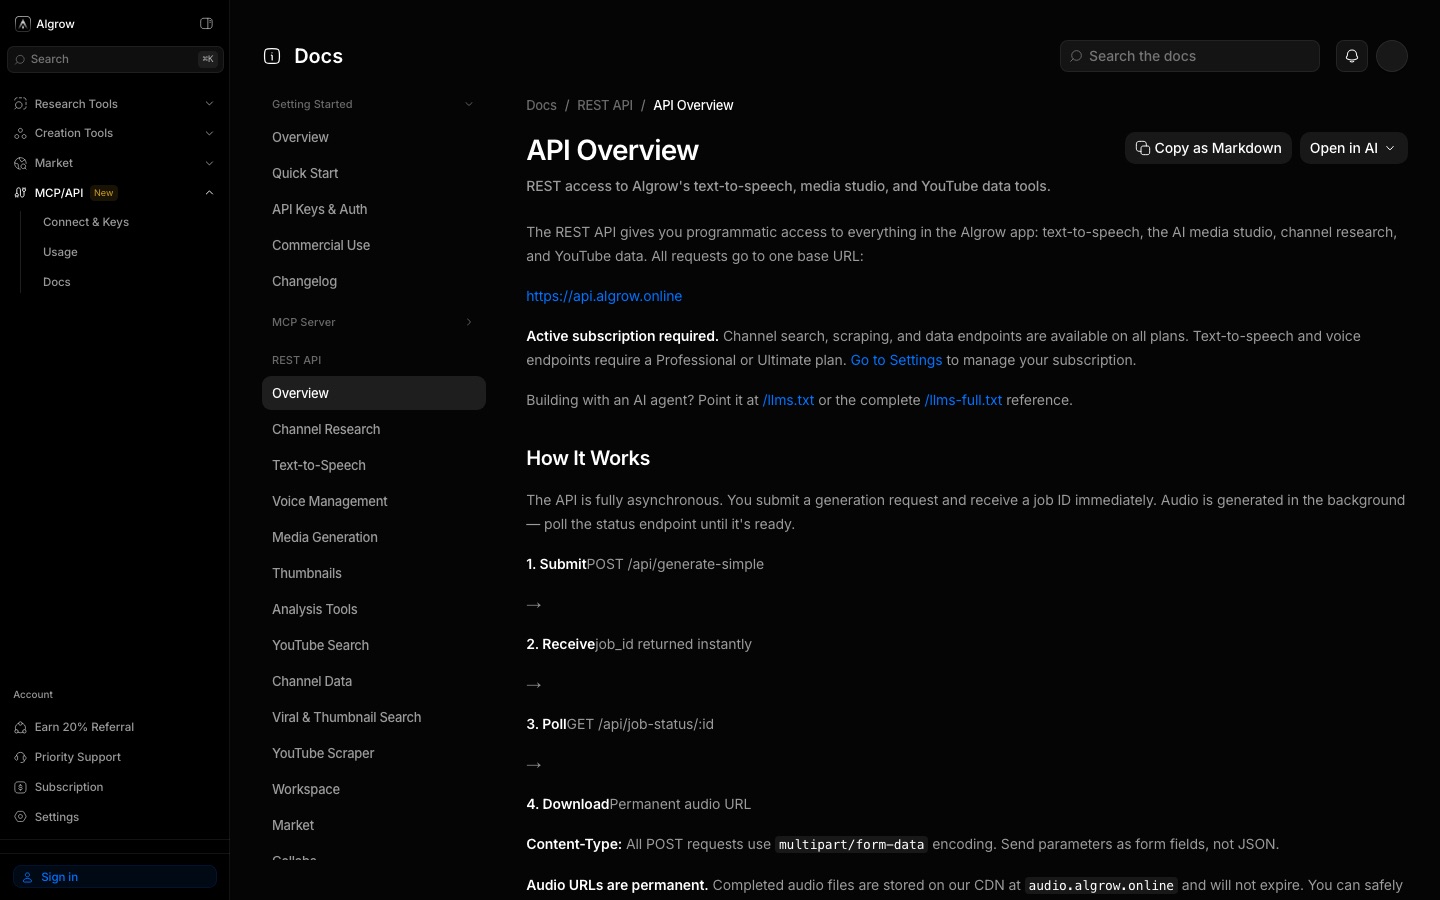Focus the Search the docs field

pos(1190,56)
